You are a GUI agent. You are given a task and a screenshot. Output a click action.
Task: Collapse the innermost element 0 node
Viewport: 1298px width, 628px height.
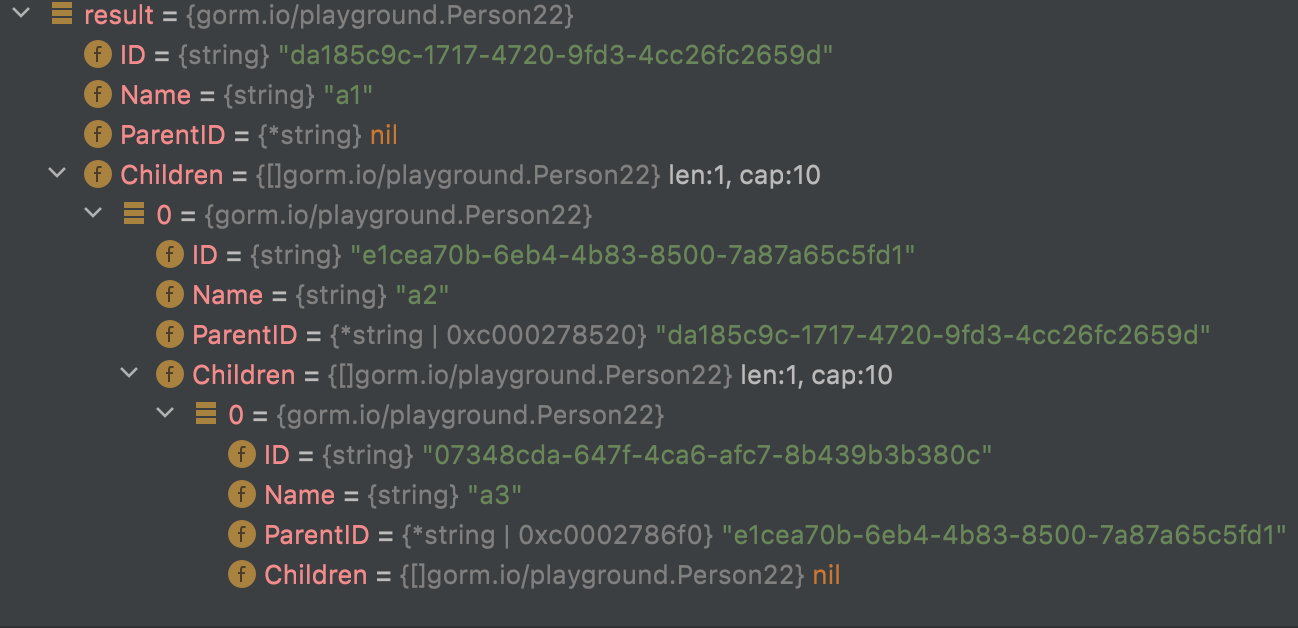(x=165, y=414)
